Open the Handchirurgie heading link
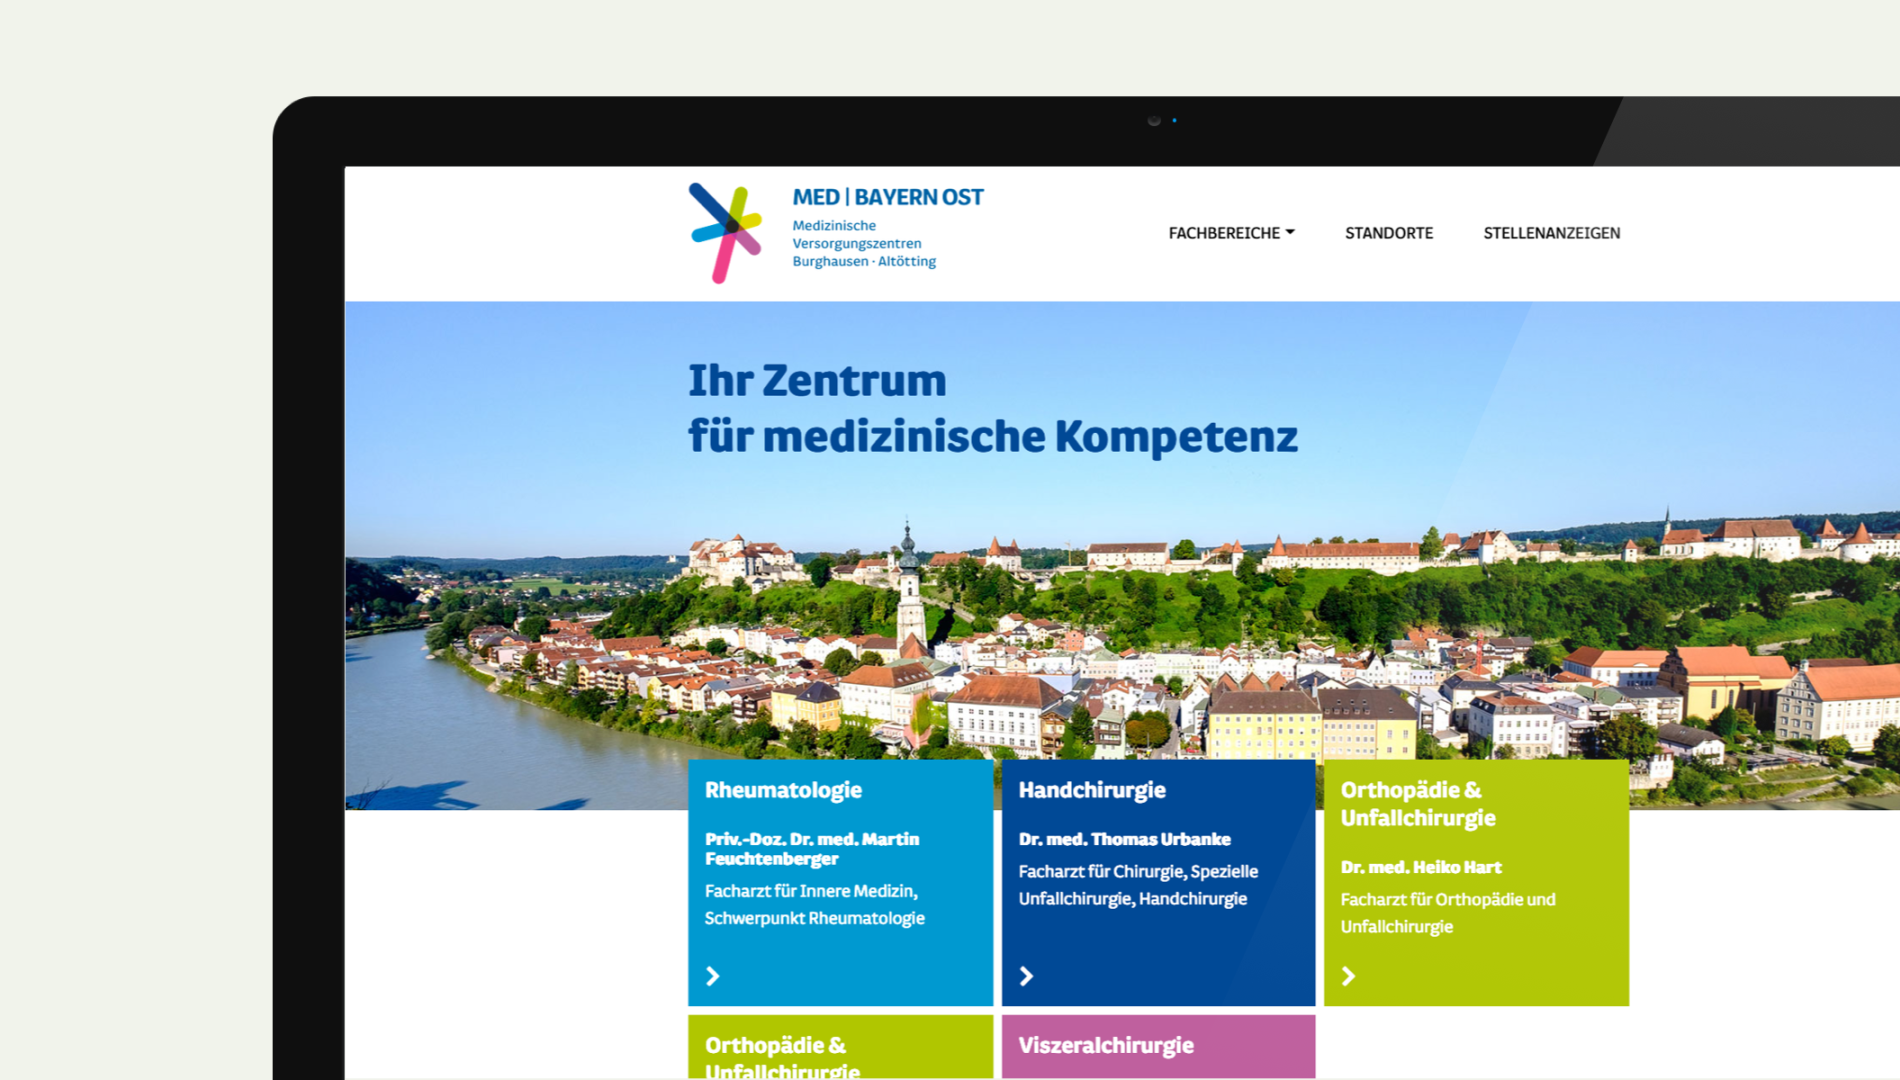1900x1080 pixels. 1091,790
